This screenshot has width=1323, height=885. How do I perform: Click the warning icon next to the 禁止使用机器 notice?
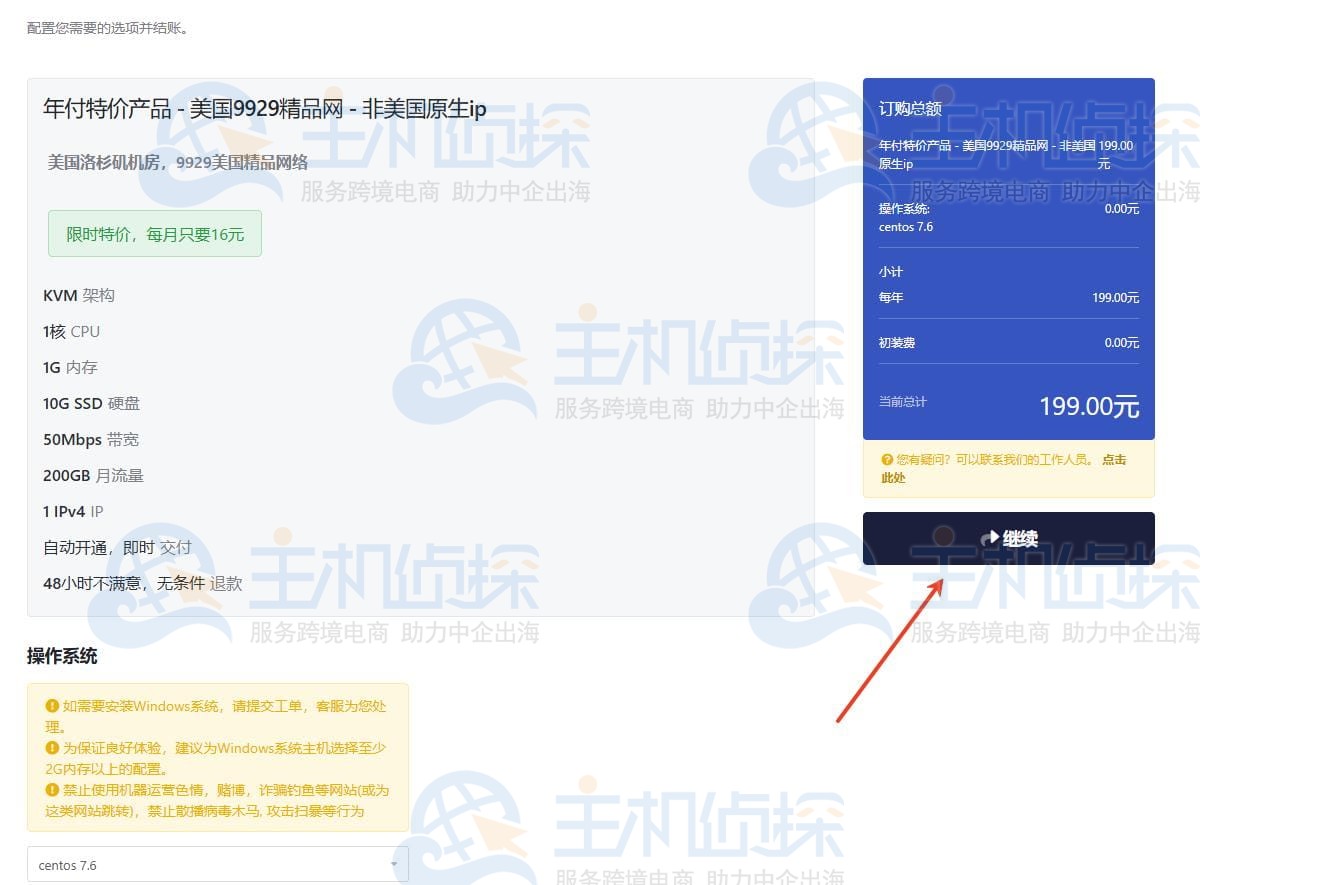coord(53,789)
